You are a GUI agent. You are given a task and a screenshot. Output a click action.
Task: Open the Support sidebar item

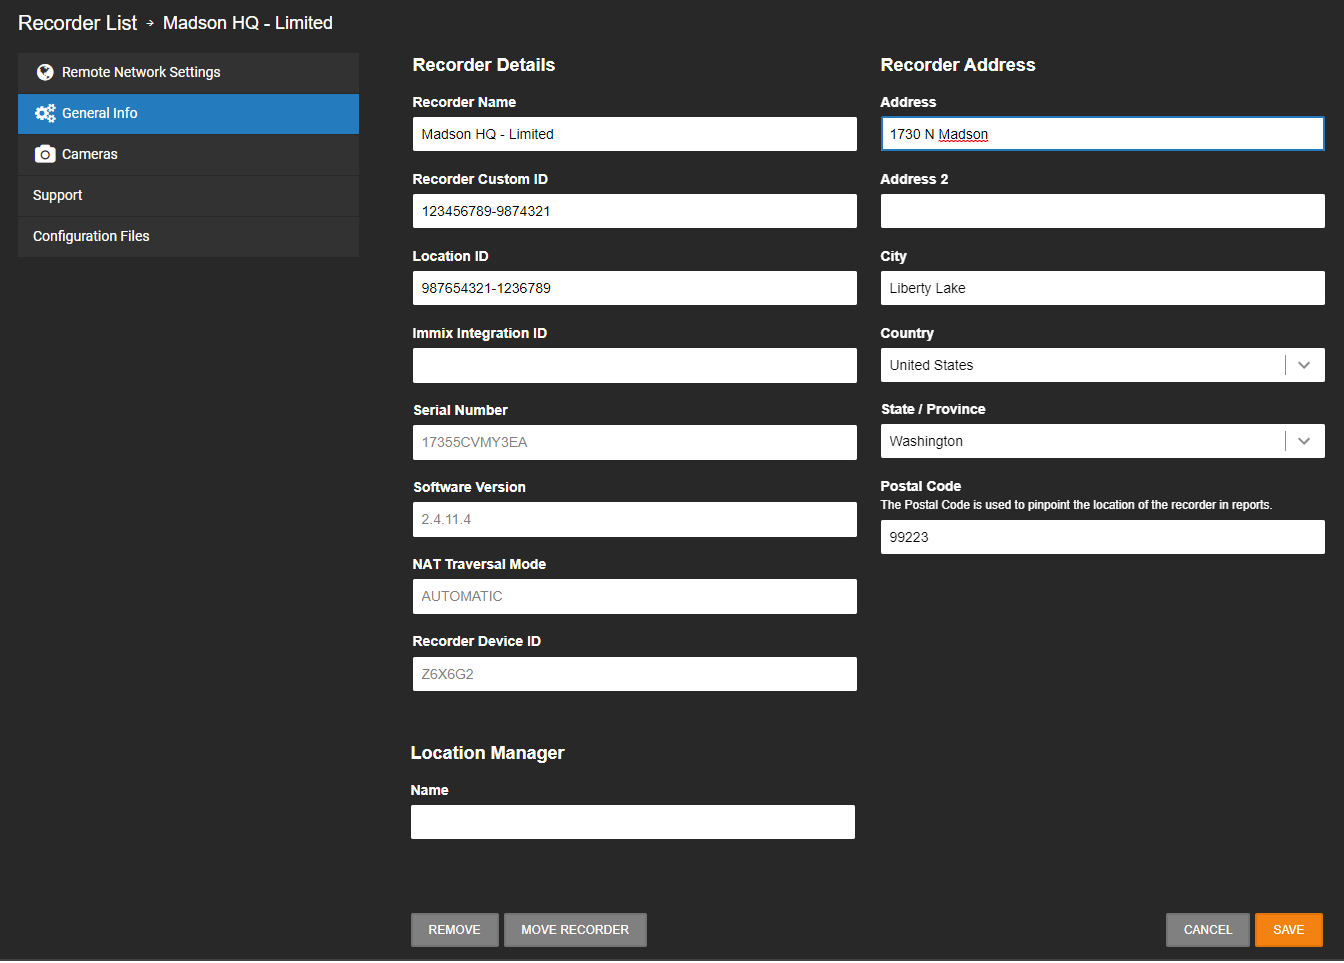(x=188, y=196)
